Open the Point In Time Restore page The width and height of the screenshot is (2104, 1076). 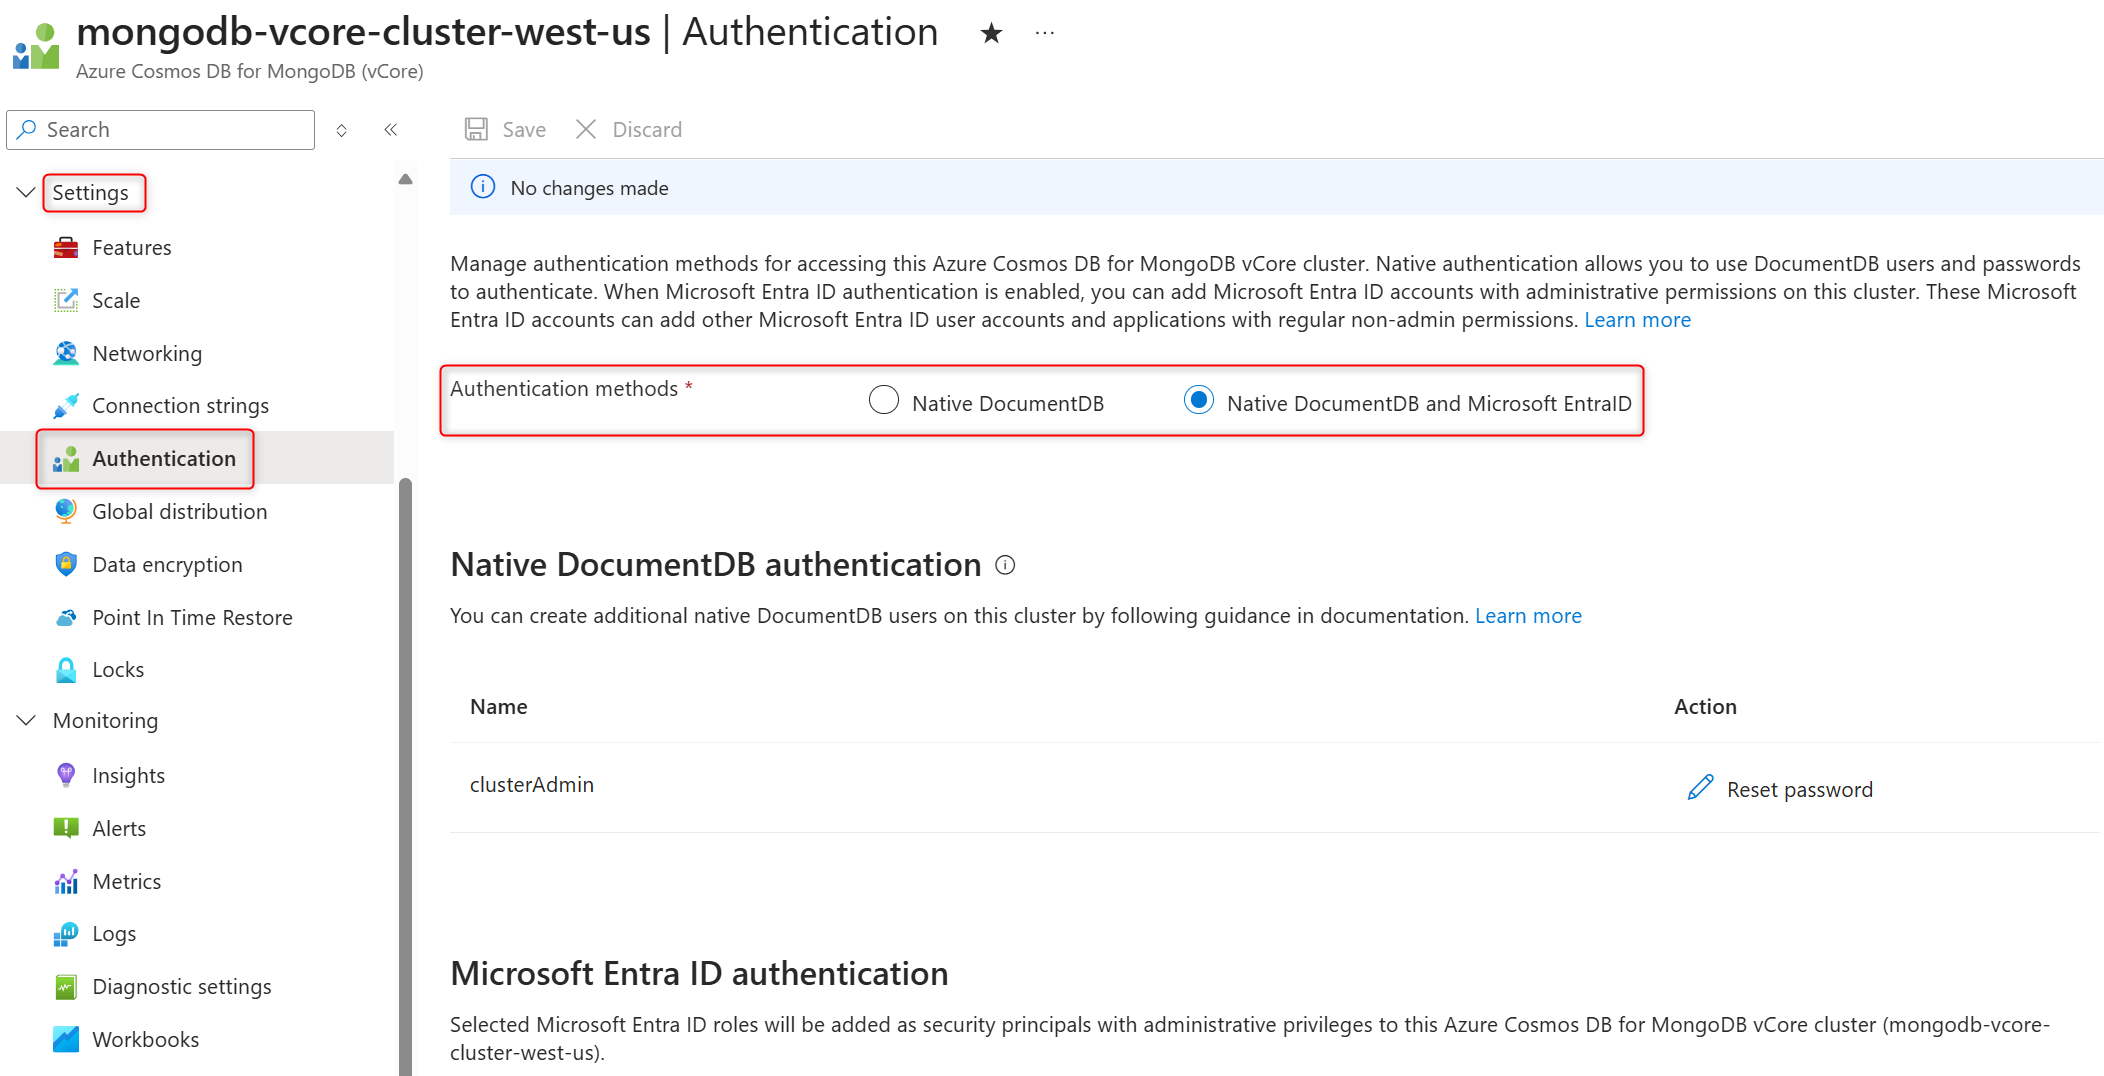coord(192,617)
